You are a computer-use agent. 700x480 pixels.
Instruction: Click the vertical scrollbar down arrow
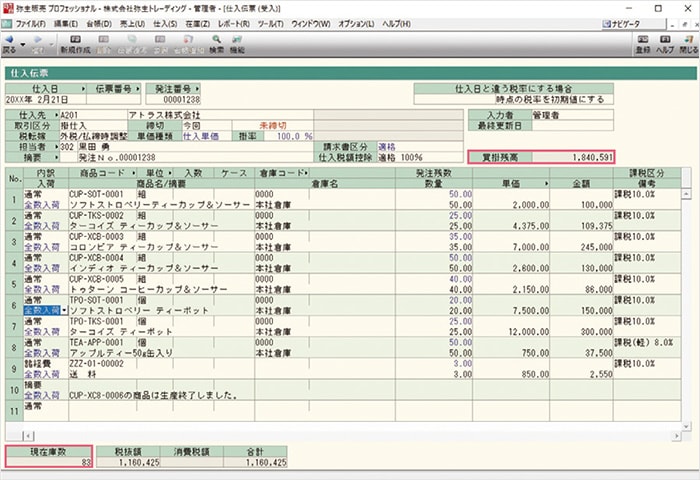[686, 426]
